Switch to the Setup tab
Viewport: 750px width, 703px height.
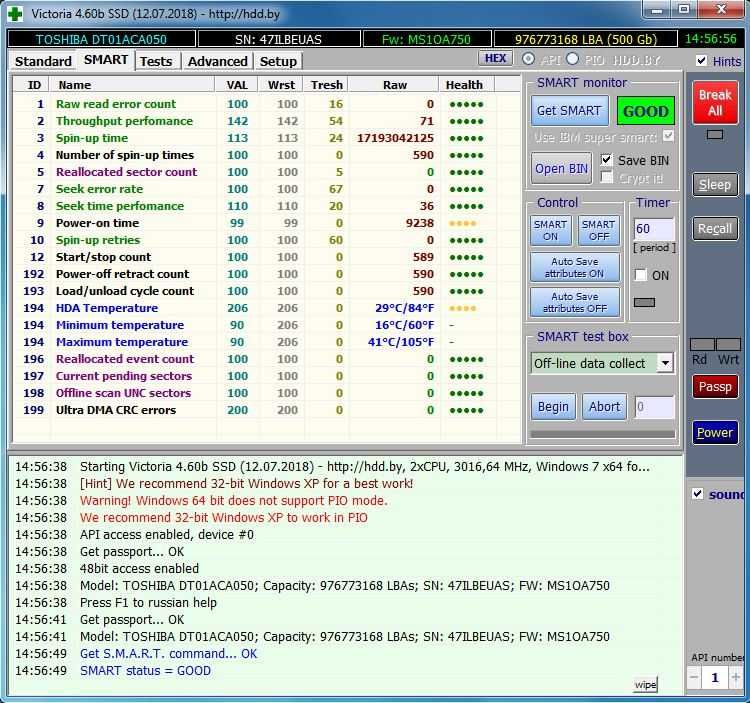click(x=278, y=61)
